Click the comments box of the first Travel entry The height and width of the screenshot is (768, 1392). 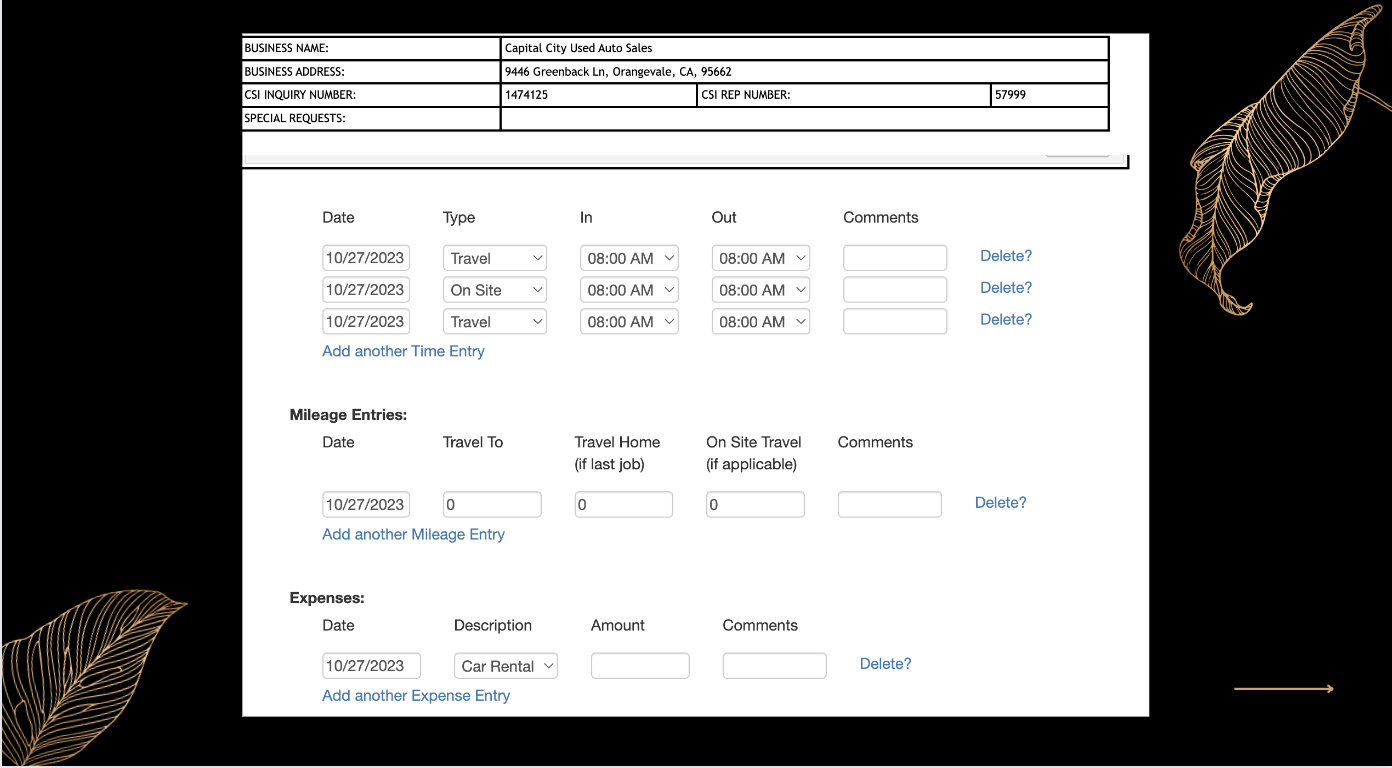895,258
